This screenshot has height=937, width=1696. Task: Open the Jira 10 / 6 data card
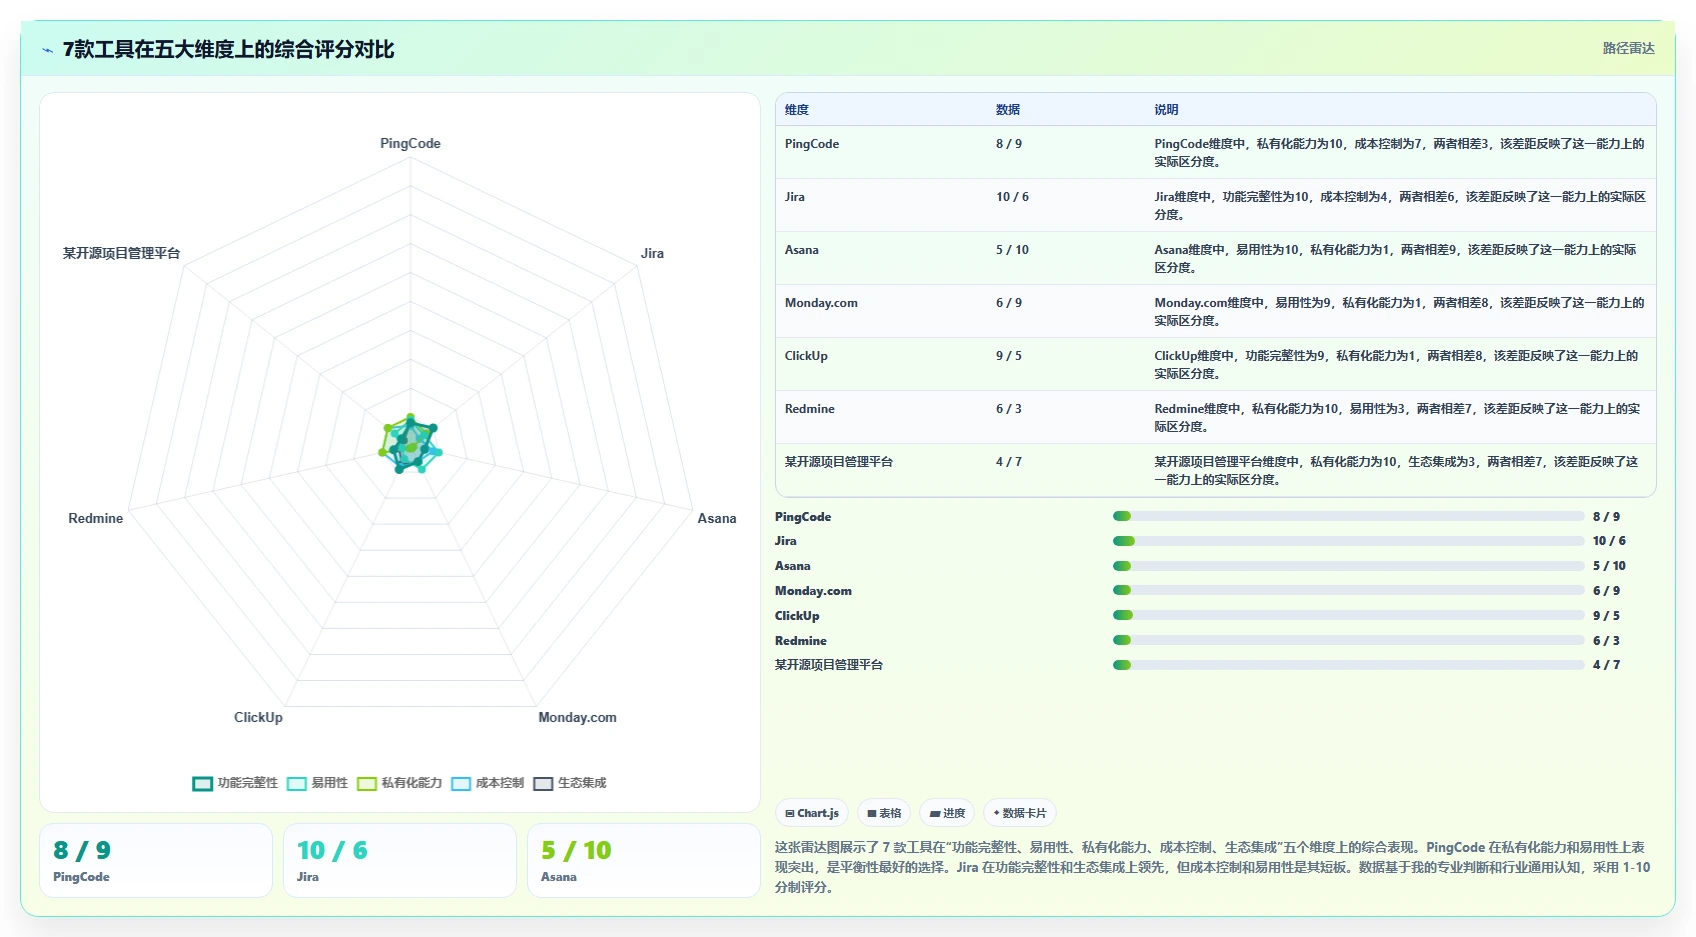click(x=400, y=860)
